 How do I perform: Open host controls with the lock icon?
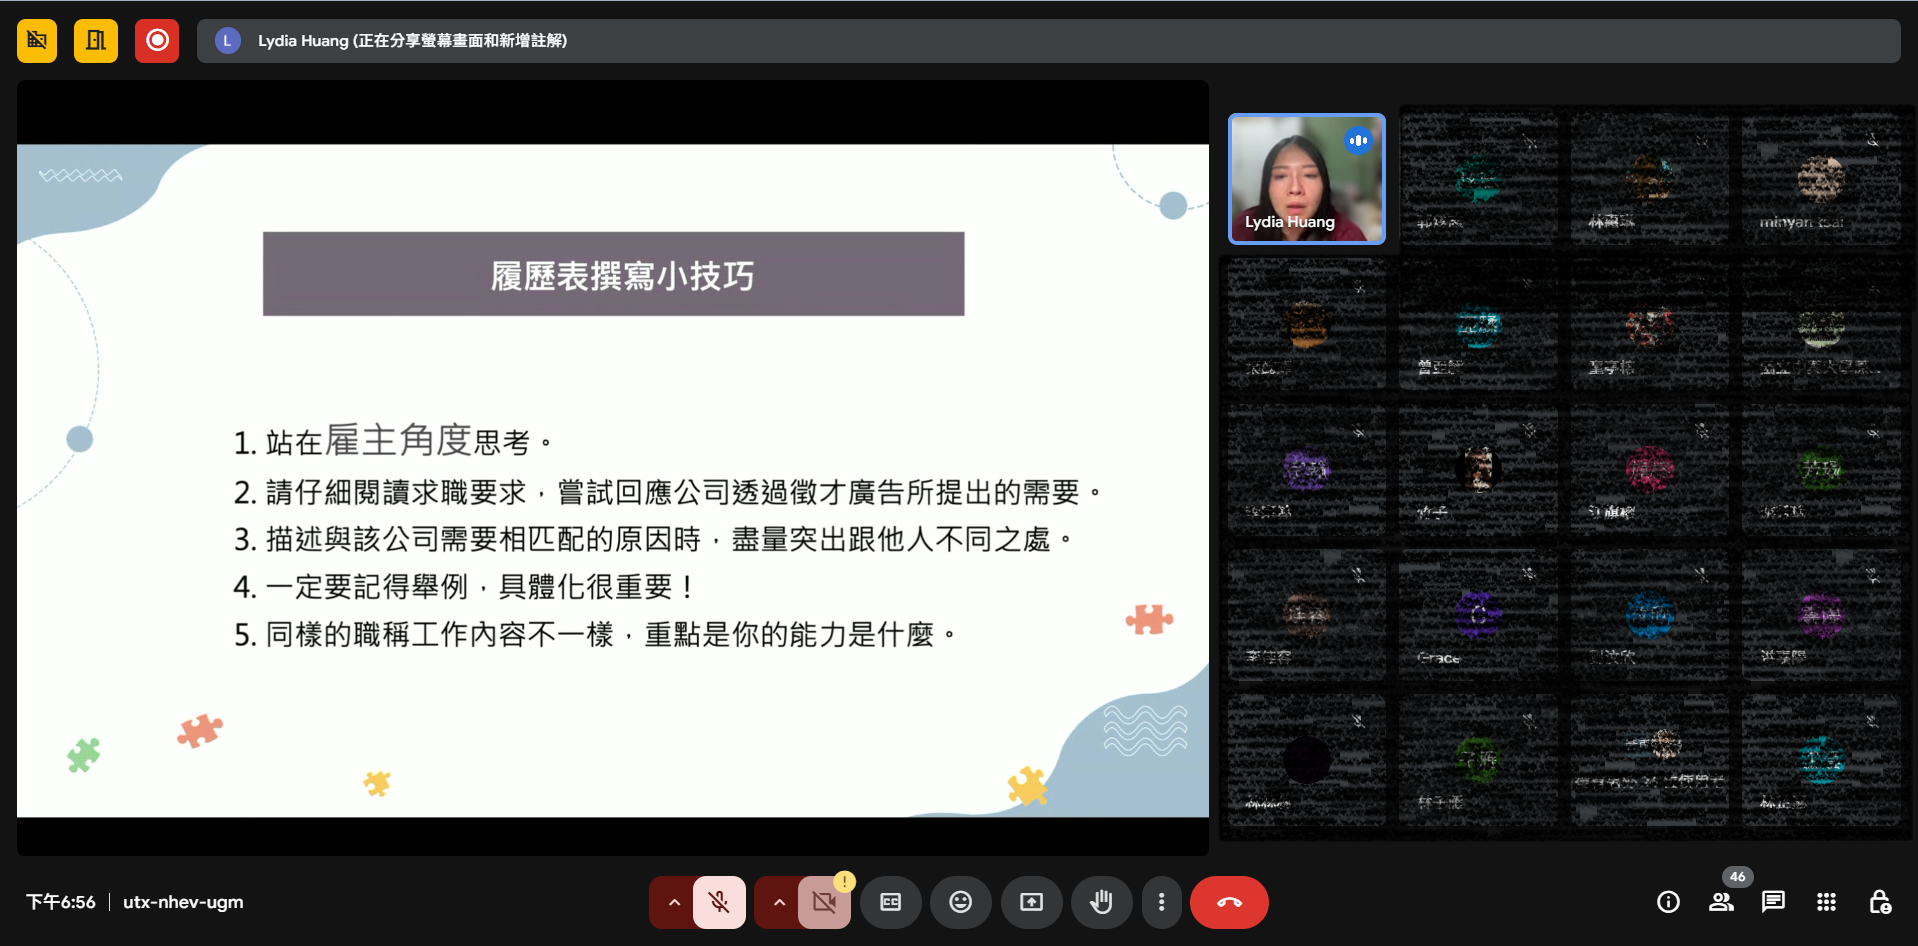(1879, 902)
